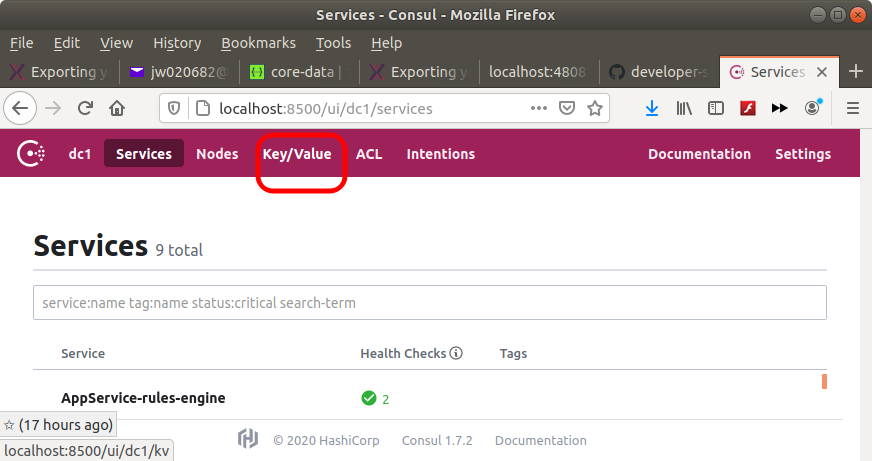Click the green passing check icon

pos(369,398)
